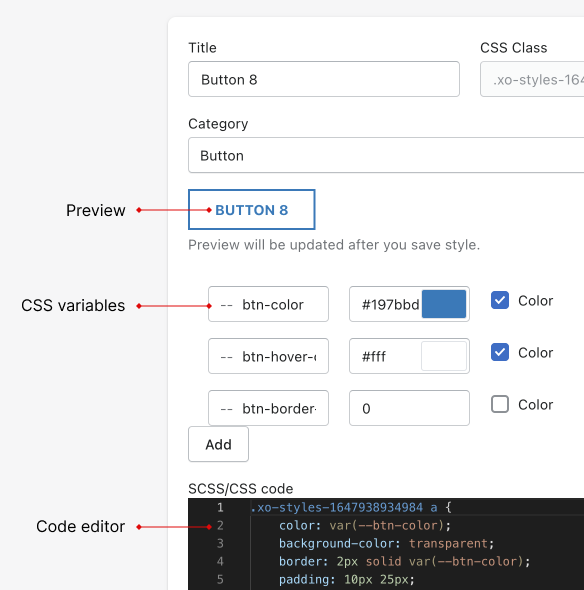
Task: Click the #fff hex value field
Action: tap(385, 356)
